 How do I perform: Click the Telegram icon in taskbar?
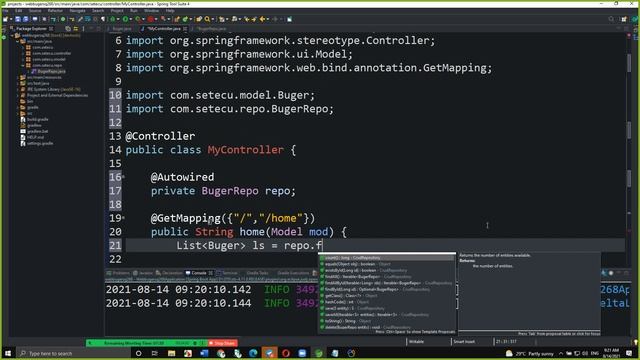(269, 353)
